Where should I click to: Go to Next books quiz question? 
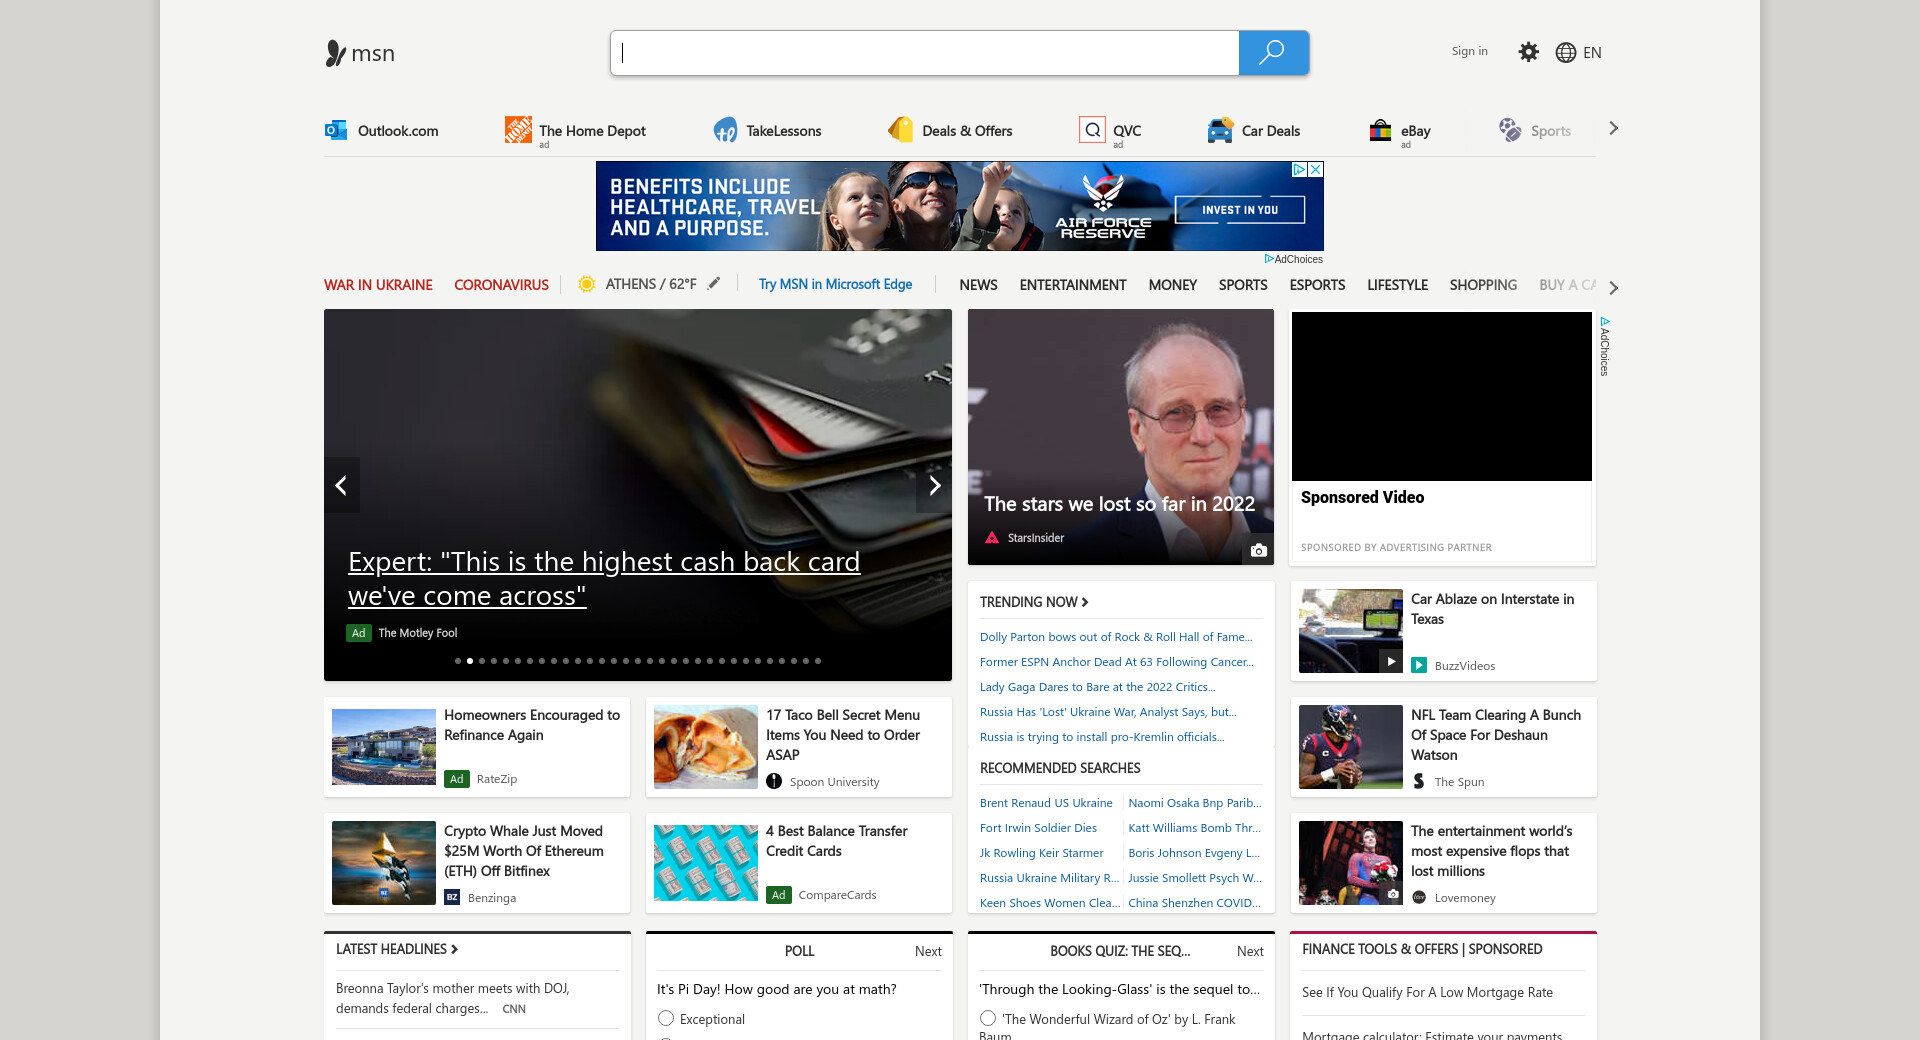pos(1250,951)
